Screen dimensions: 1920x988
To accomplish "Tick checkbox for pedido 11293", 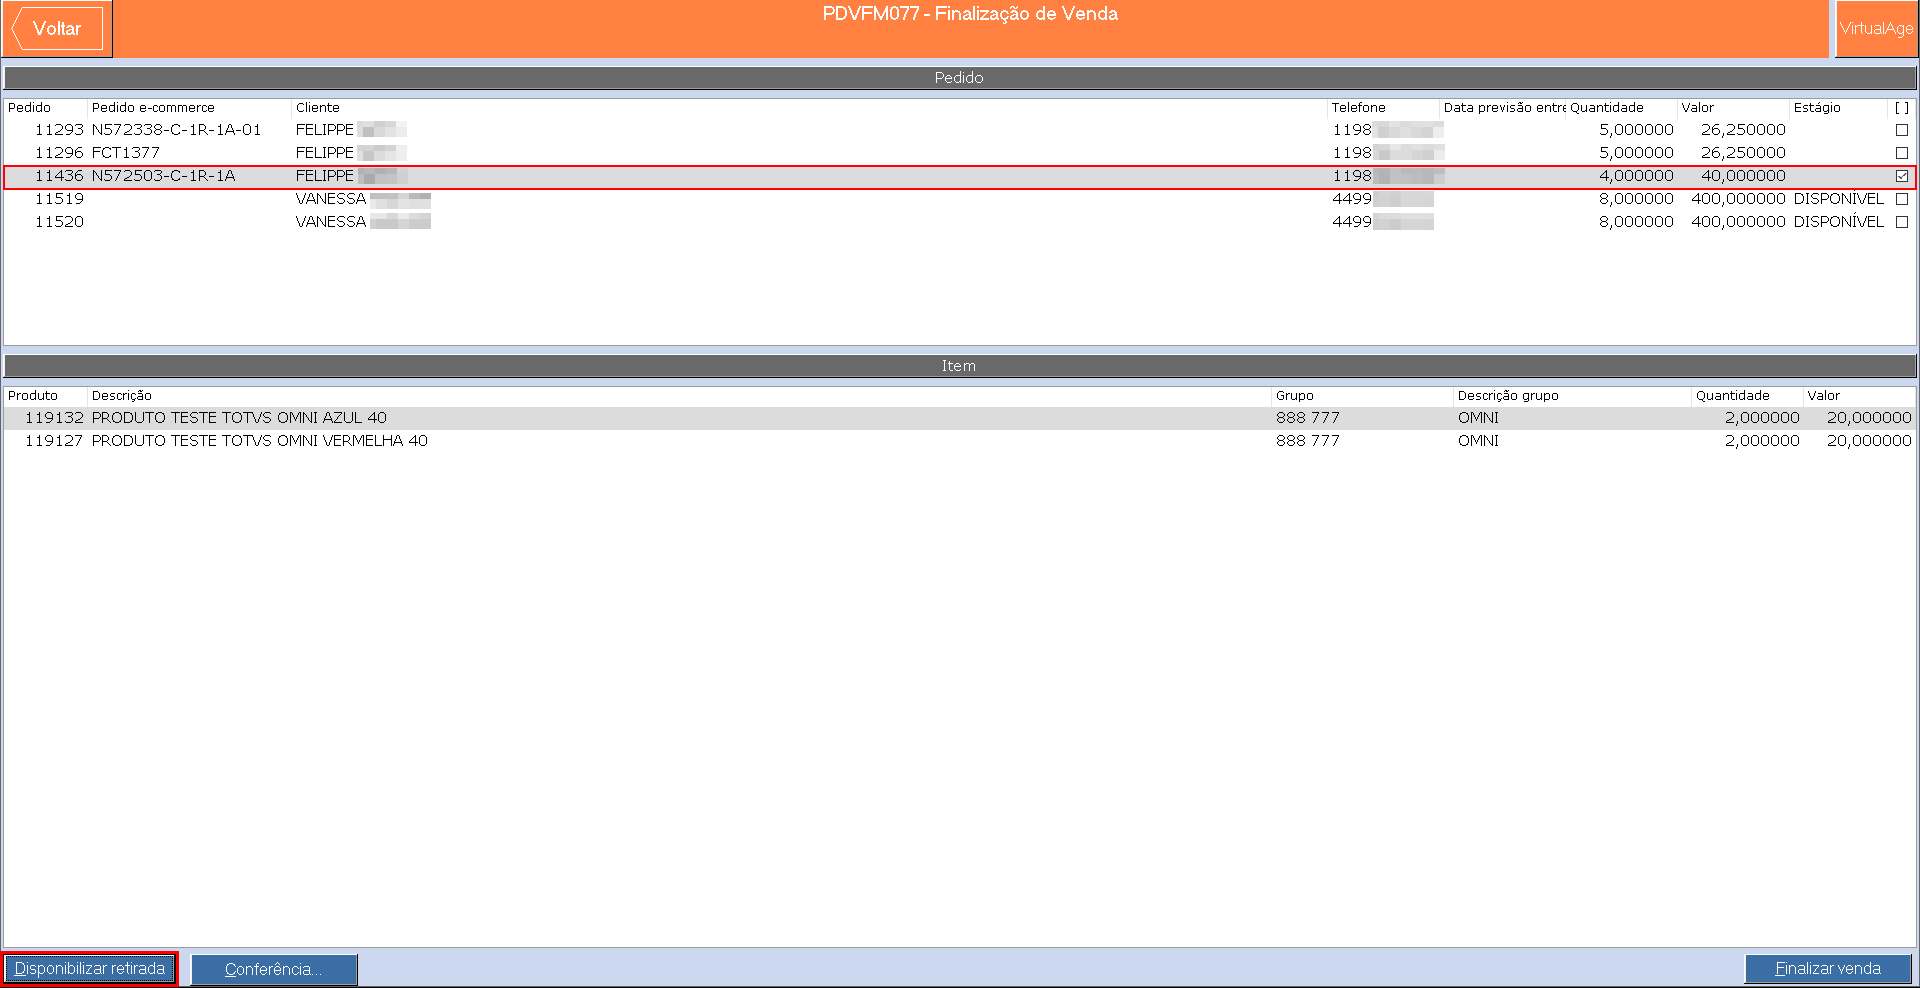I will point(1902,130).
